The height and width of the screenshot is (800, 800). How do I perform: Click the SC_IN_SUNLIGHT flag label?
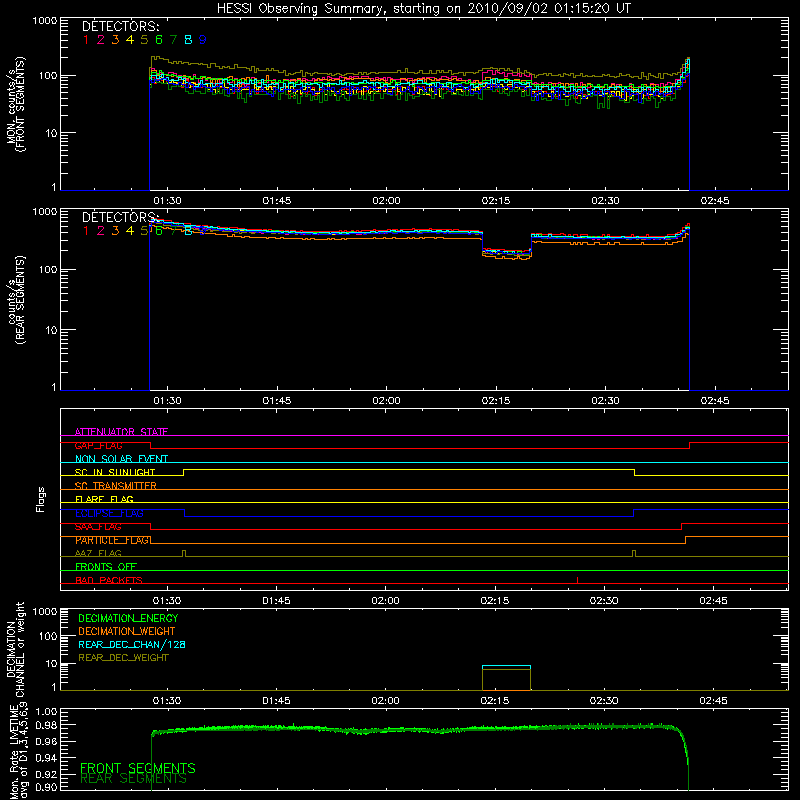[x=115, y=472]
